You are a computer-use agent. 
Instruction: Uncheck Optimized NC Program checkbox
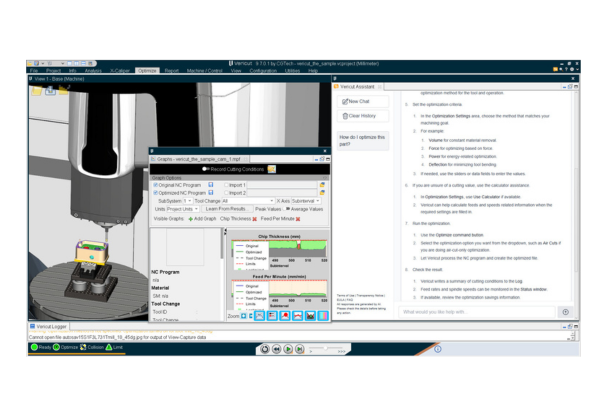[156, 193]
